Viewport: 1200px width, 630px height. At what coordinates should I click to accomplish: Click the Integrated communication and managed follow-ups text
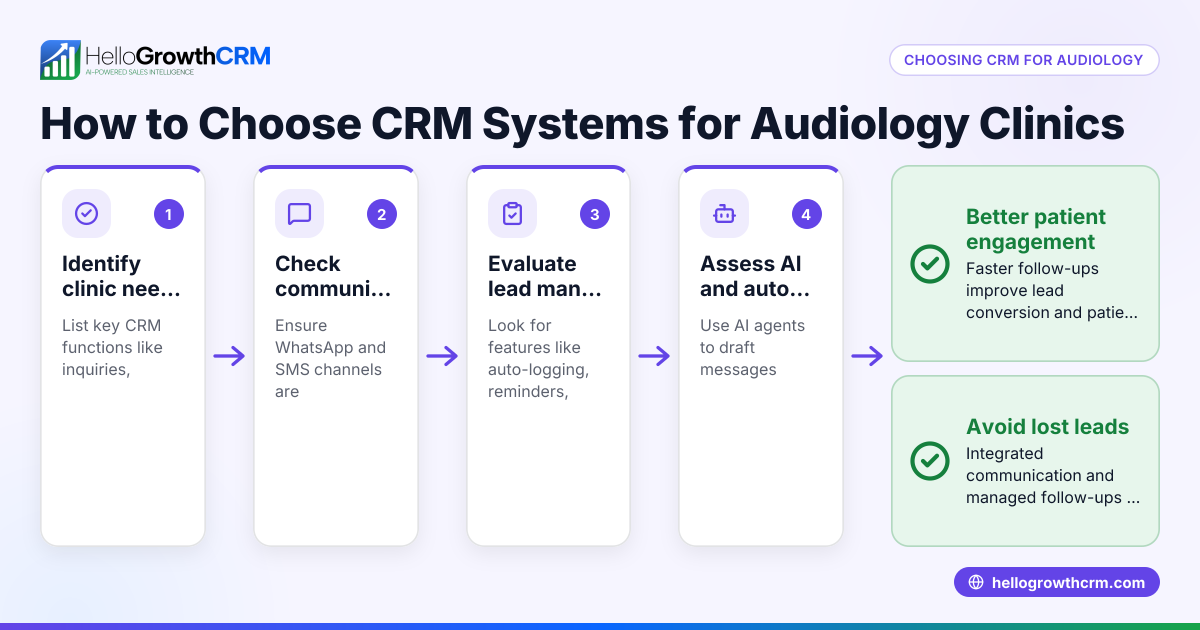click(1053, 475)
